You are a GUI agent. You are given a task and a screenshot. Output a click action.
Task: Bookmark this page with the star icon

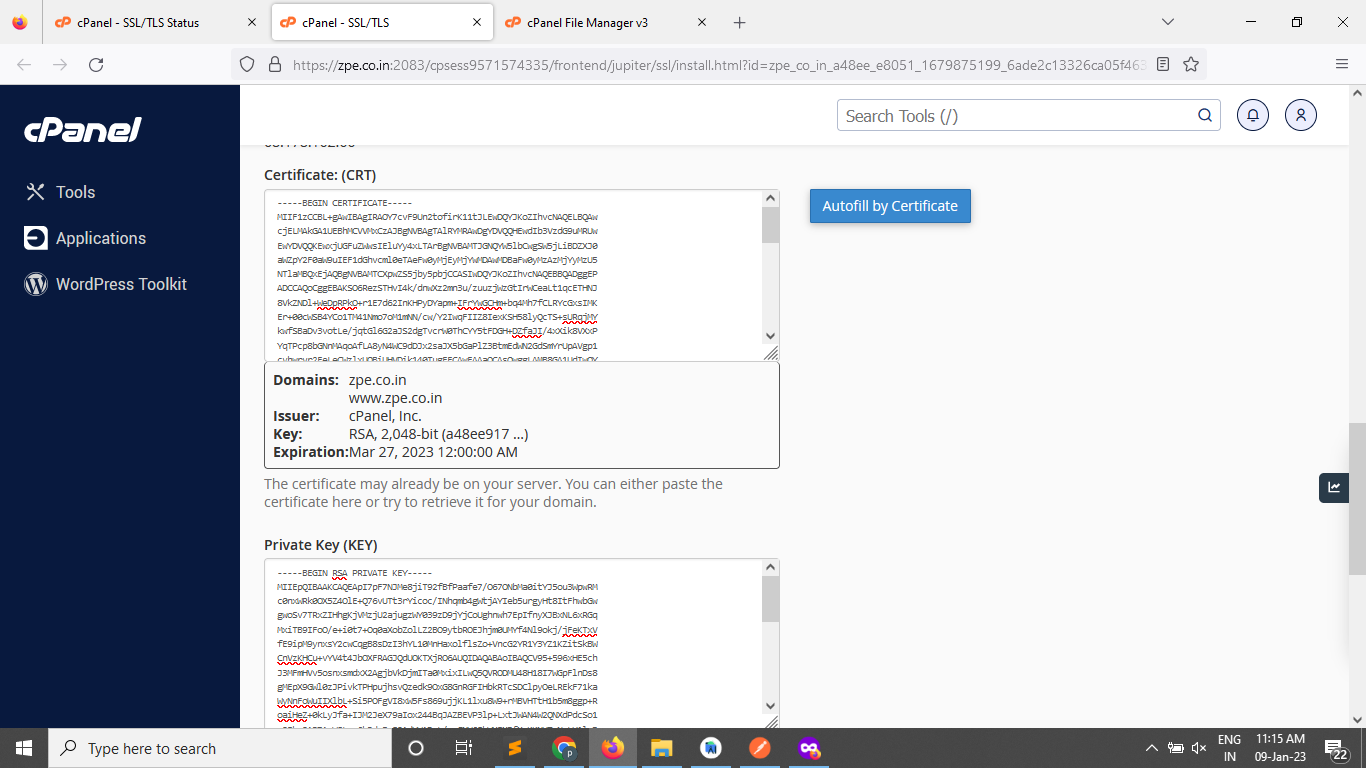(1191, 64)
